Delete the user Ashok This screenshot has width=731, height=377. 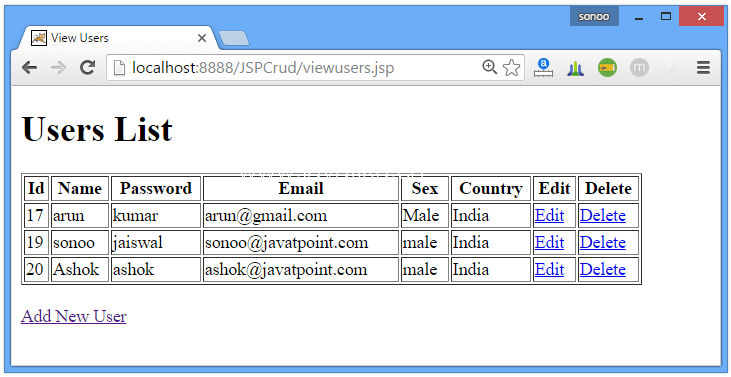pos(602,269)
